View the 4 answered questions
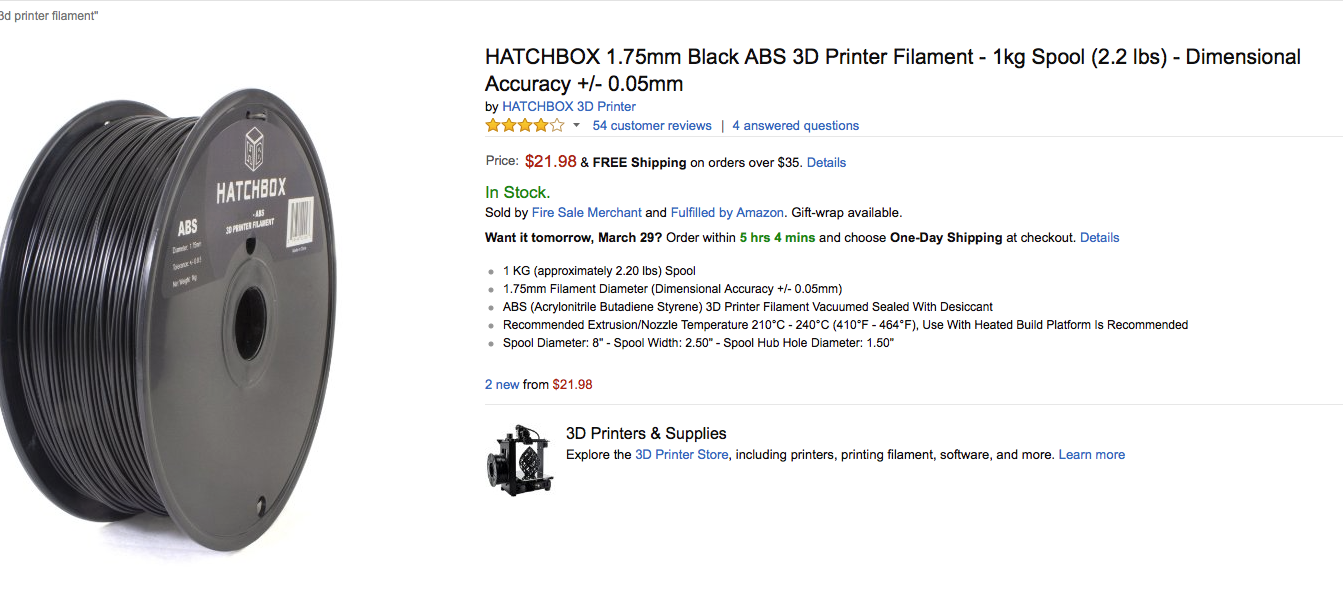 click(x=795, y=126)
